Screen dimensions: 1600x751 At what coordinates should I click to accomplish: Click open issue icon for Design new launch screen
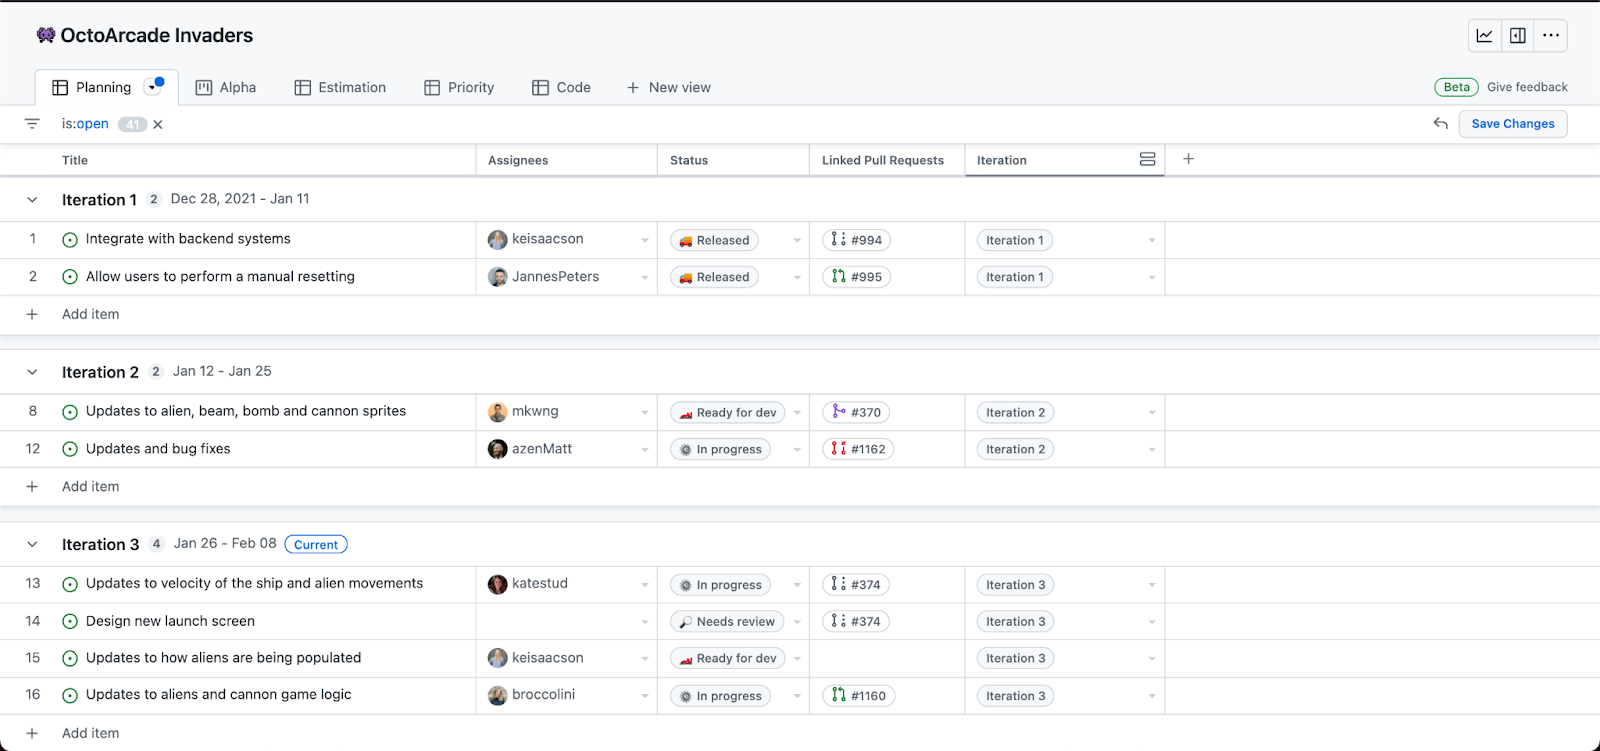click(70, 622)
